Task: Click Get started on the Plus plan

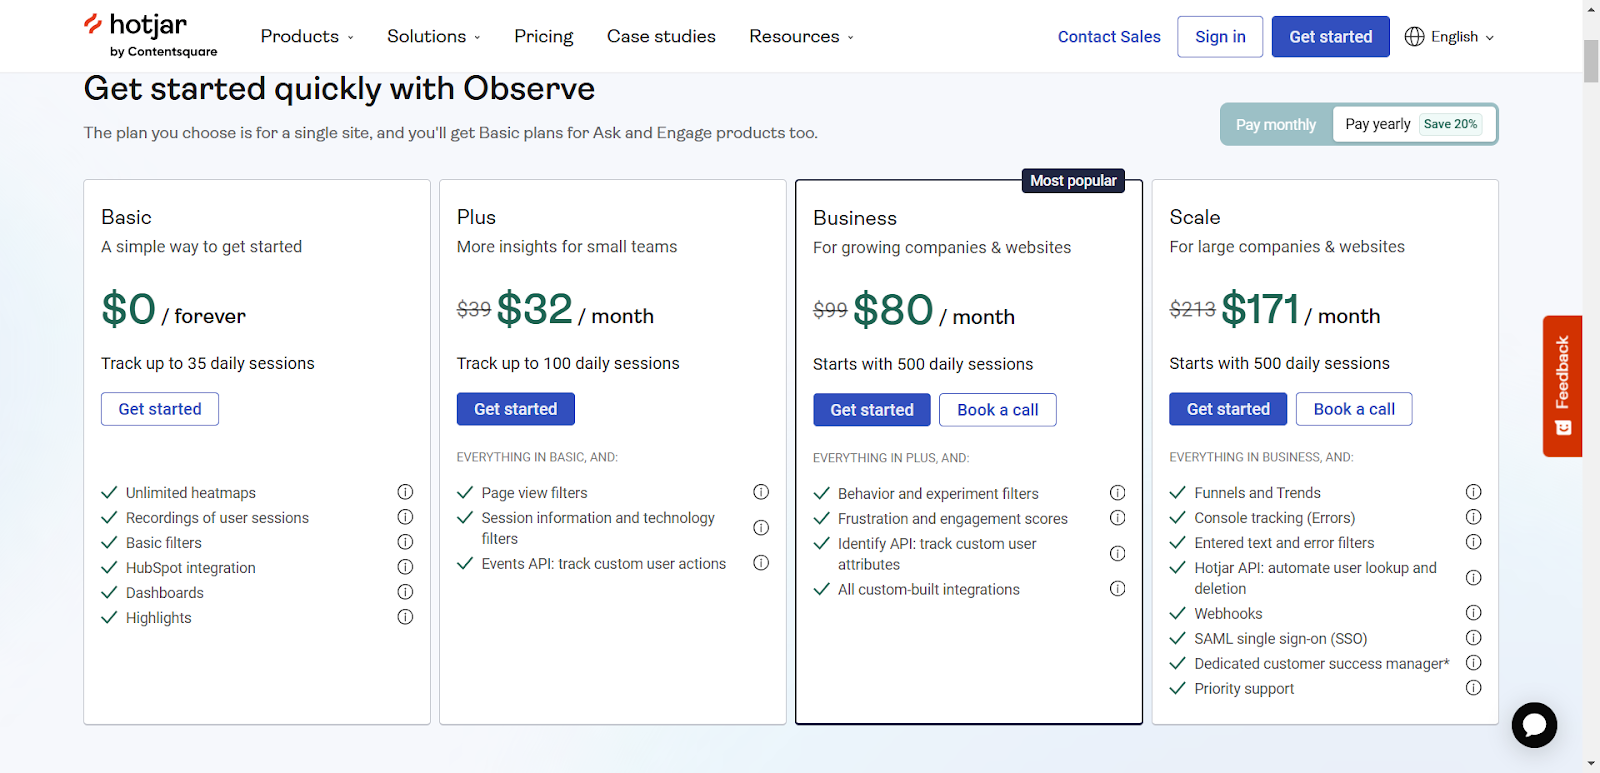Action: (516, 409)
